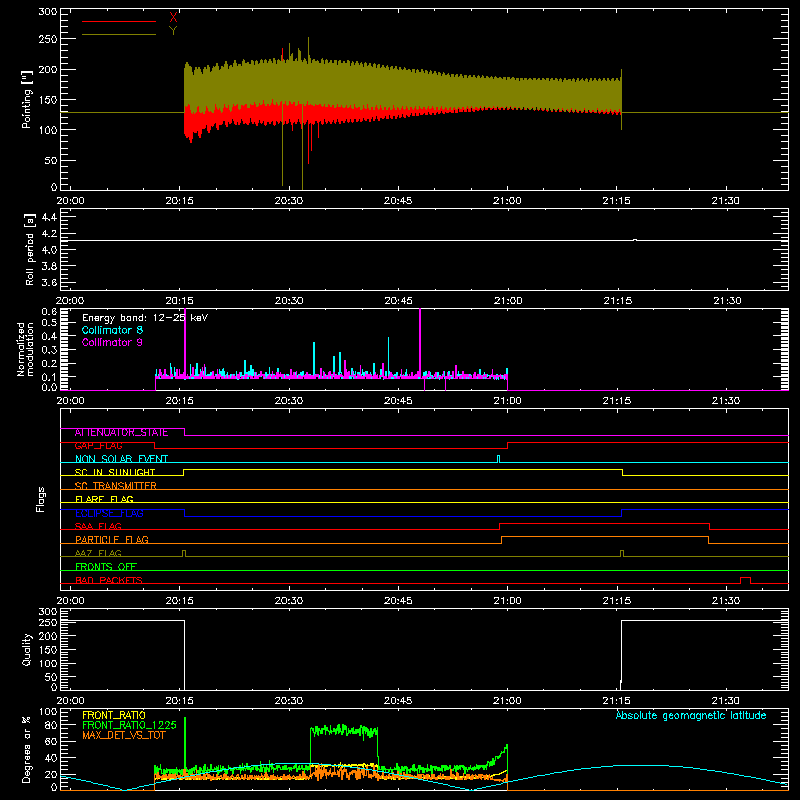Click the GAP_FLAG label
This screenshot has width=800, height=800.
pyautogui.click(x=98, y=446)
